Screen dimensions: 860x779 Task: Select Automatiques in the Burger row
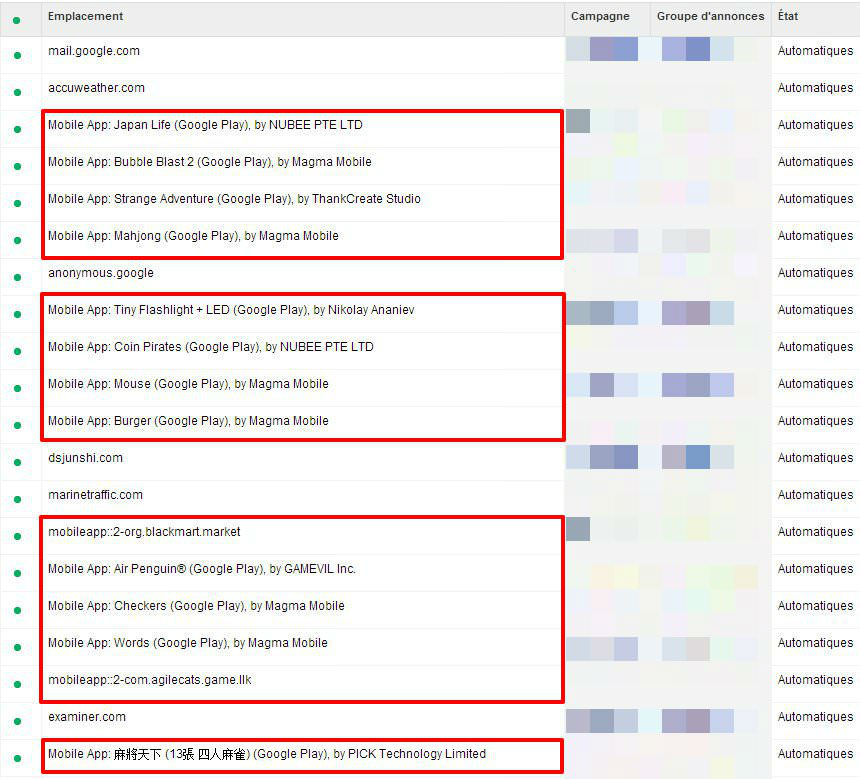pyautogui.click(x=816, y=421)
